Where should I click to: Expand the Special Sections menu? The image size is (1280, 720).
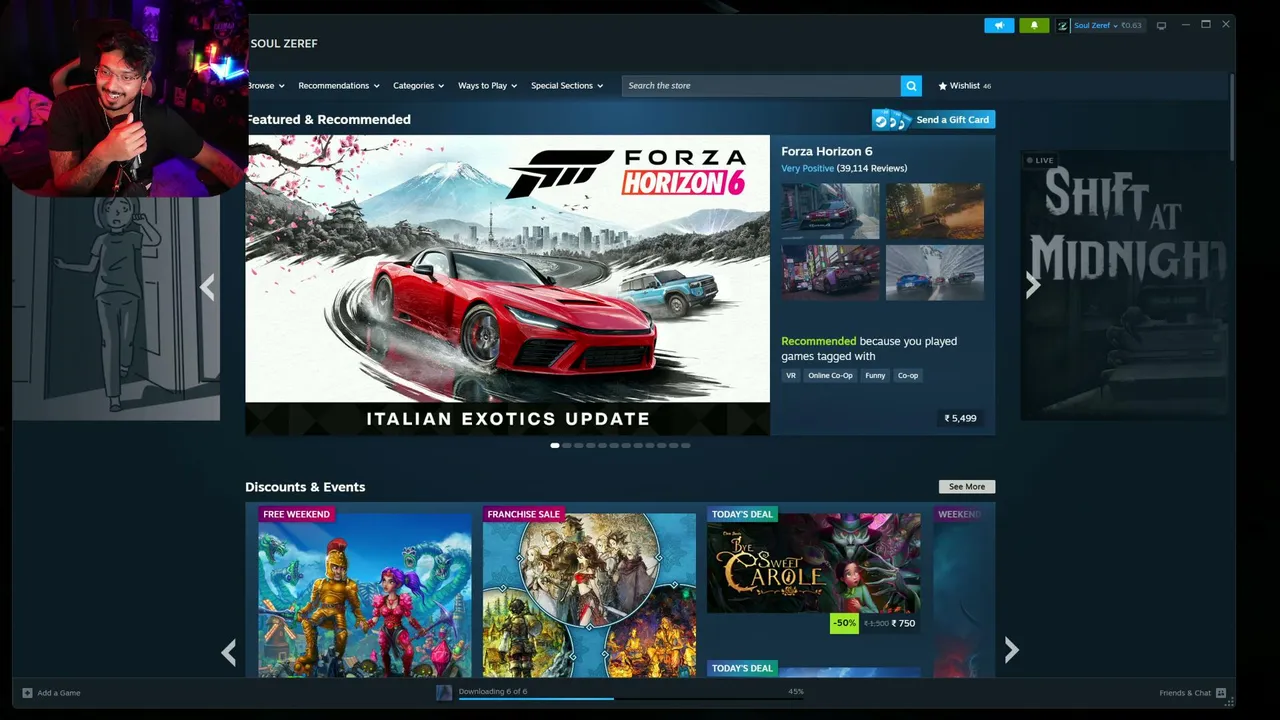click(567, 86)
